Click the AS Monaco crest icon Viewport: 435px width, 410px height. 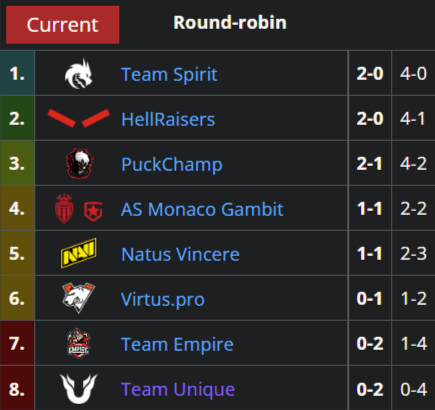click(64, 208)
